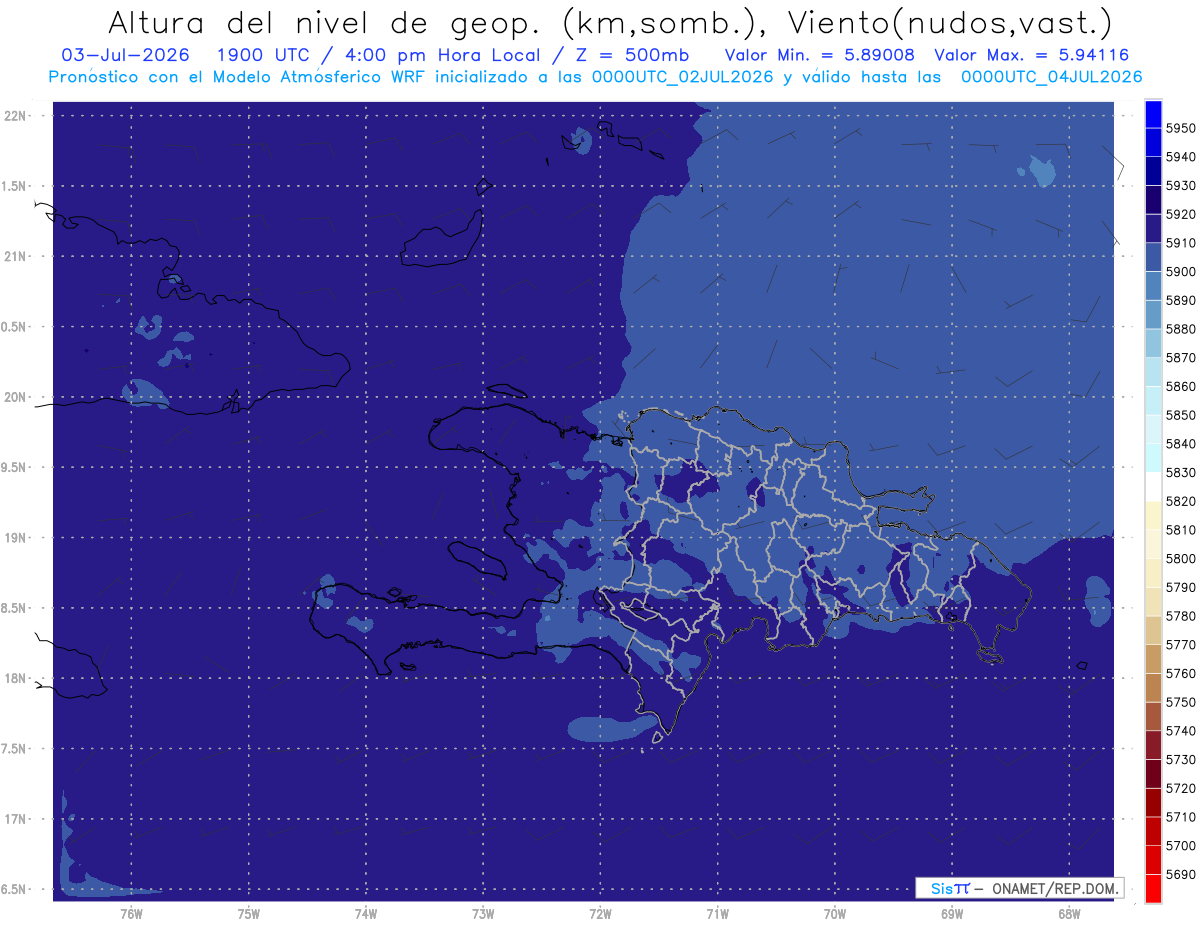Click the '76W' longitude label
The height and width of the screenshot is (927, 1200).
131,913
